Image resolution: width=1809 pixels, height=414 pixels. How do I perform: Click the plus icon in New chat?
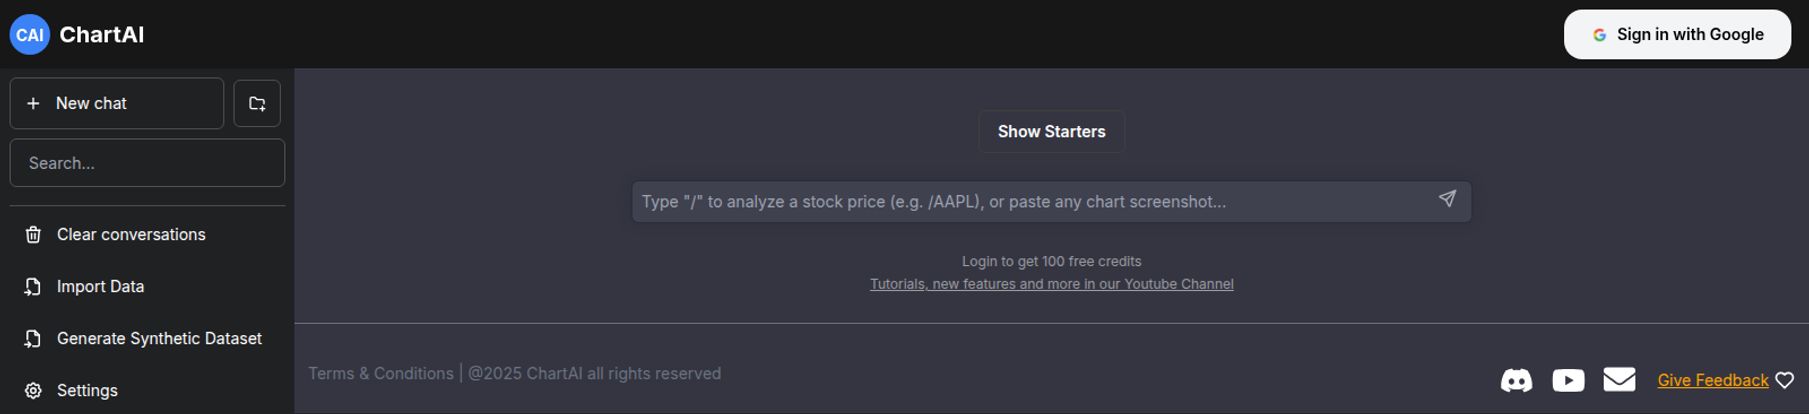[x=33, y=103]
